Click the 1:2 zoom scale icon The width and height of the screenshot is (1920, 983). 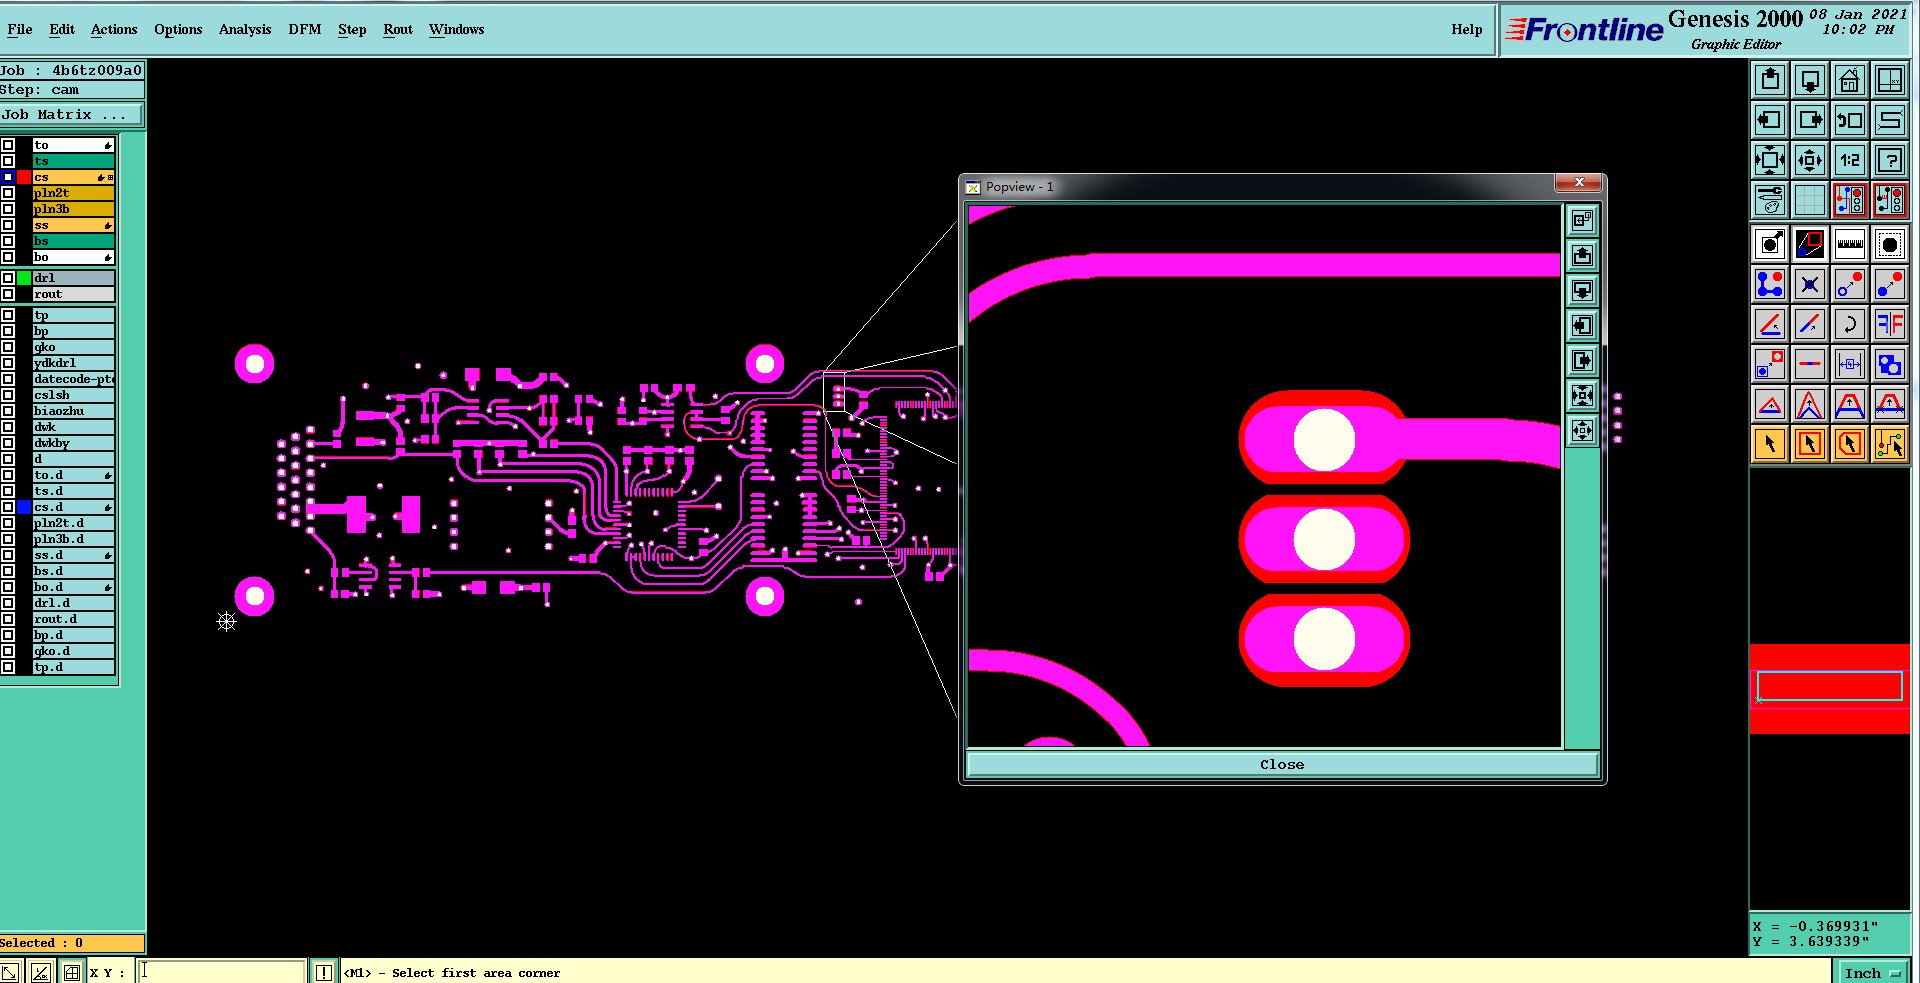[x=1850, y=160]
